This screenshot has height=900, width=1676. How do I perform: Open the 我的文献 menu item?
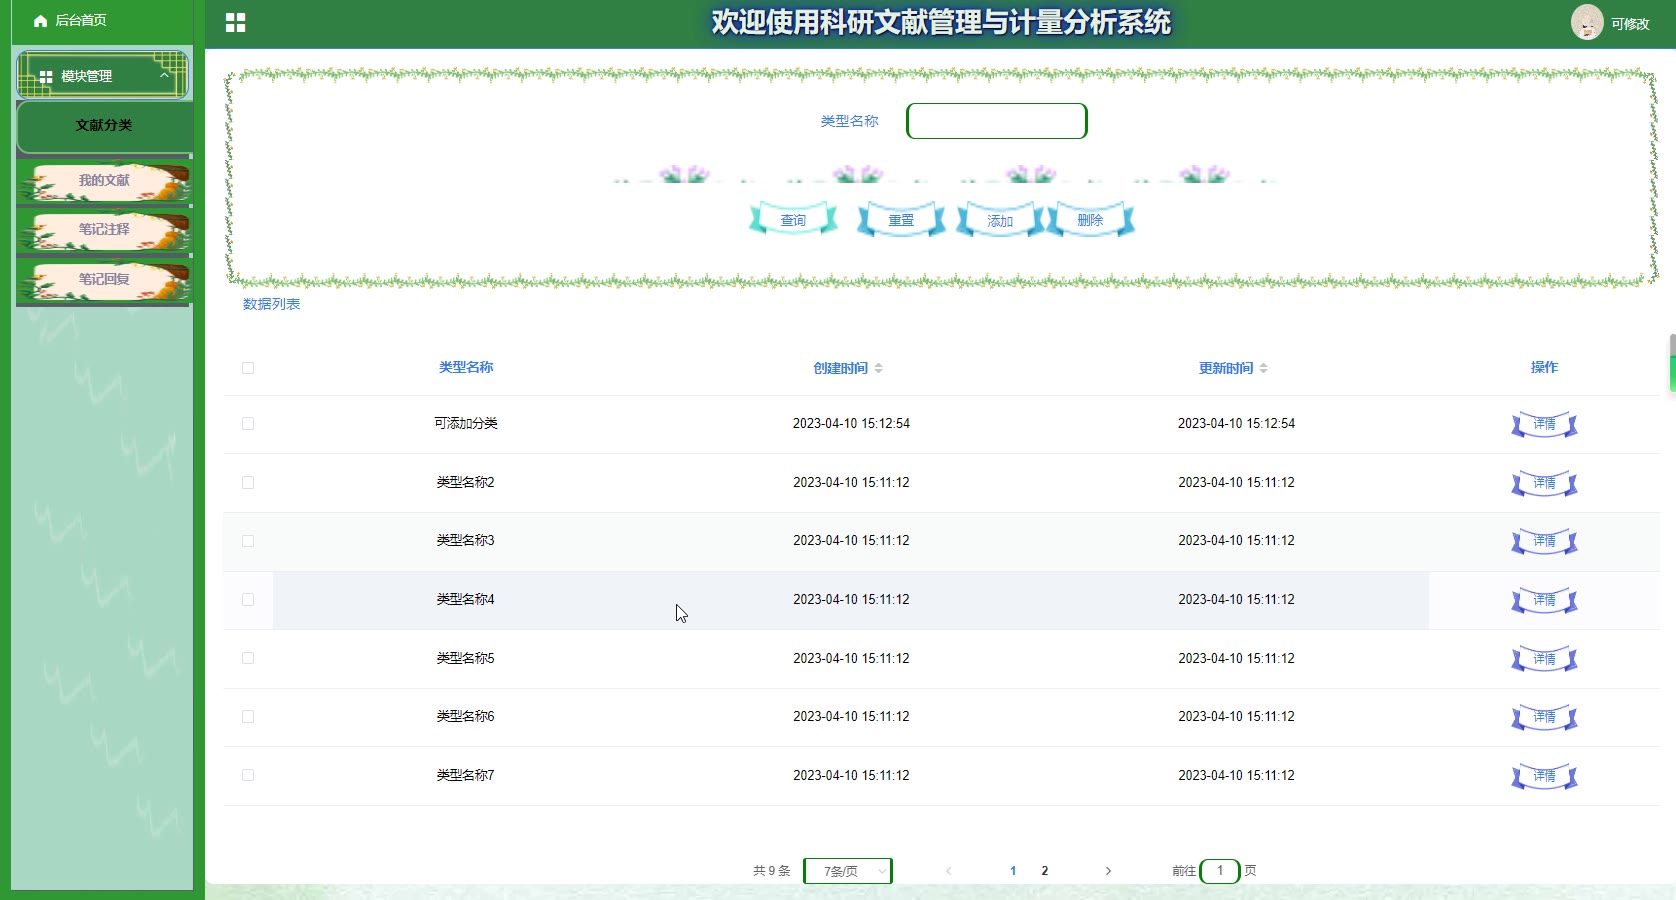click(104, 181)
